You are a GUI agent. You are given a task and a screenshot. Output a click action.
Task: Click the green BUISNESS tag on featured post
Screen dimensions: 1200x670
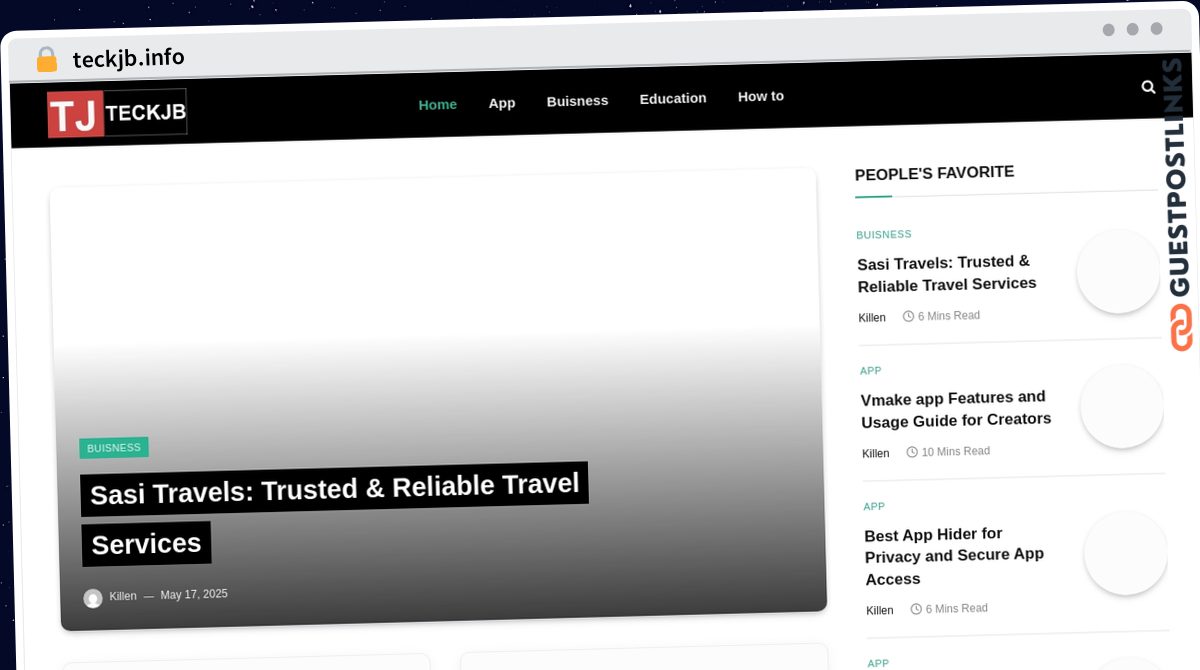[114, 448]
